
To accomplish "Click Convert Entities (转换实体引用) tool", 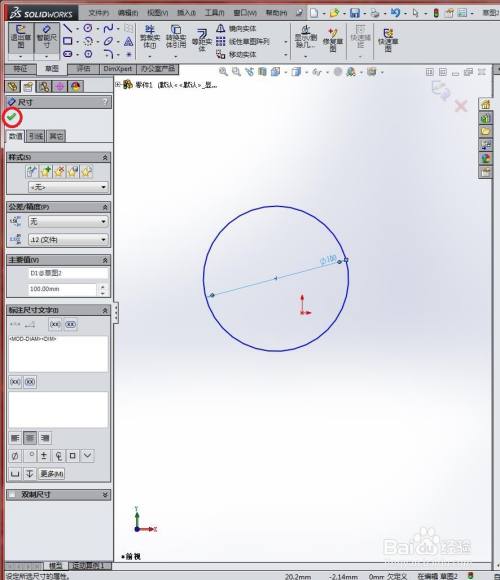I will (176, 37).
